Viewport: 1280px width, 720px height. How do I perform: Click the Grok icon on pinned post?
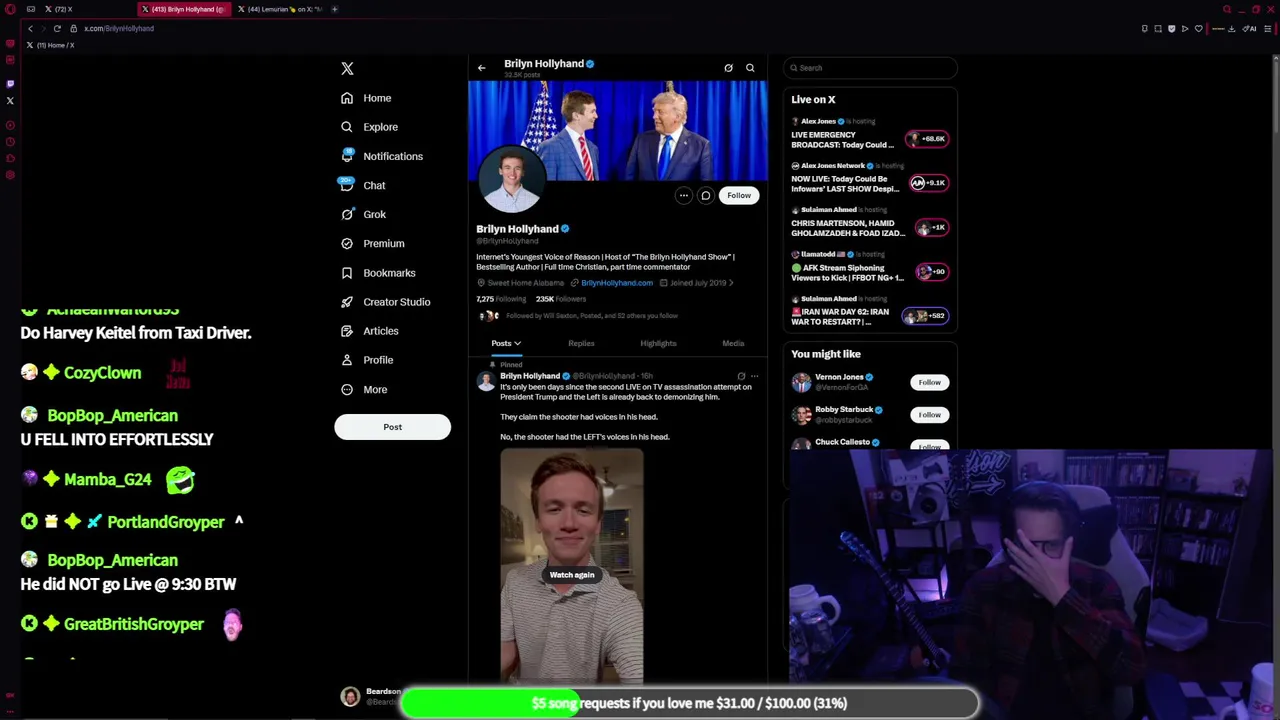click(741, 377)
